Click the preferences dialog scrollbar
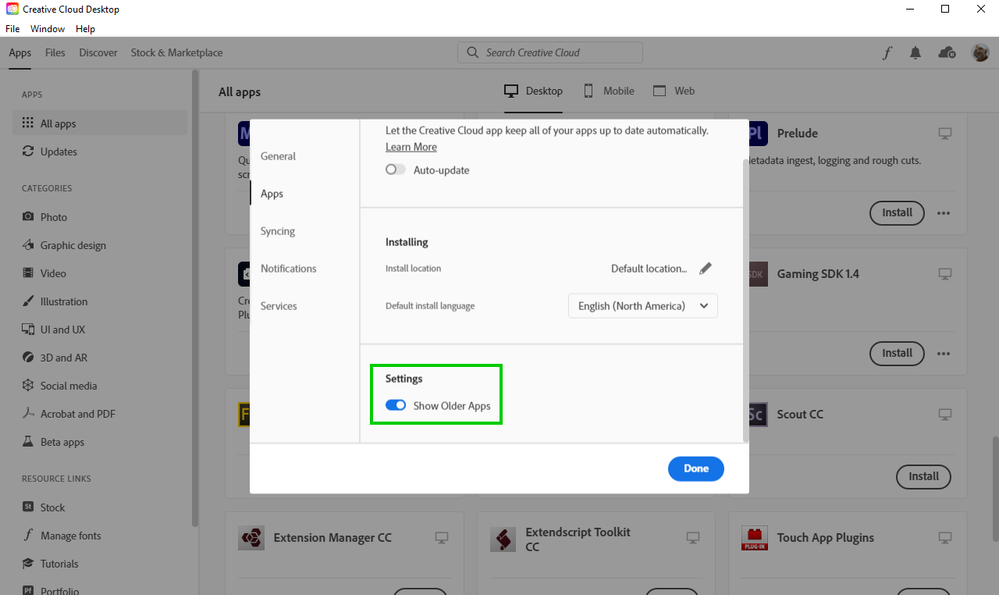This screenshot has width=999, height=595. pos(745,299)
